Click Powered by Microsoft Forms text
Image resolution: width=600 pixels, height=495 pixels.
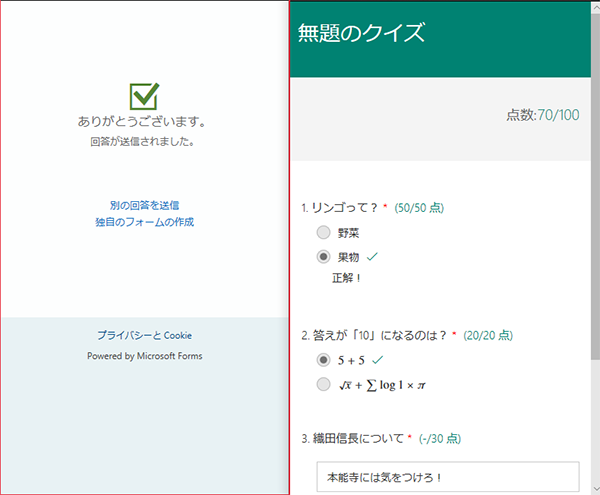click(x=144, y=356)
